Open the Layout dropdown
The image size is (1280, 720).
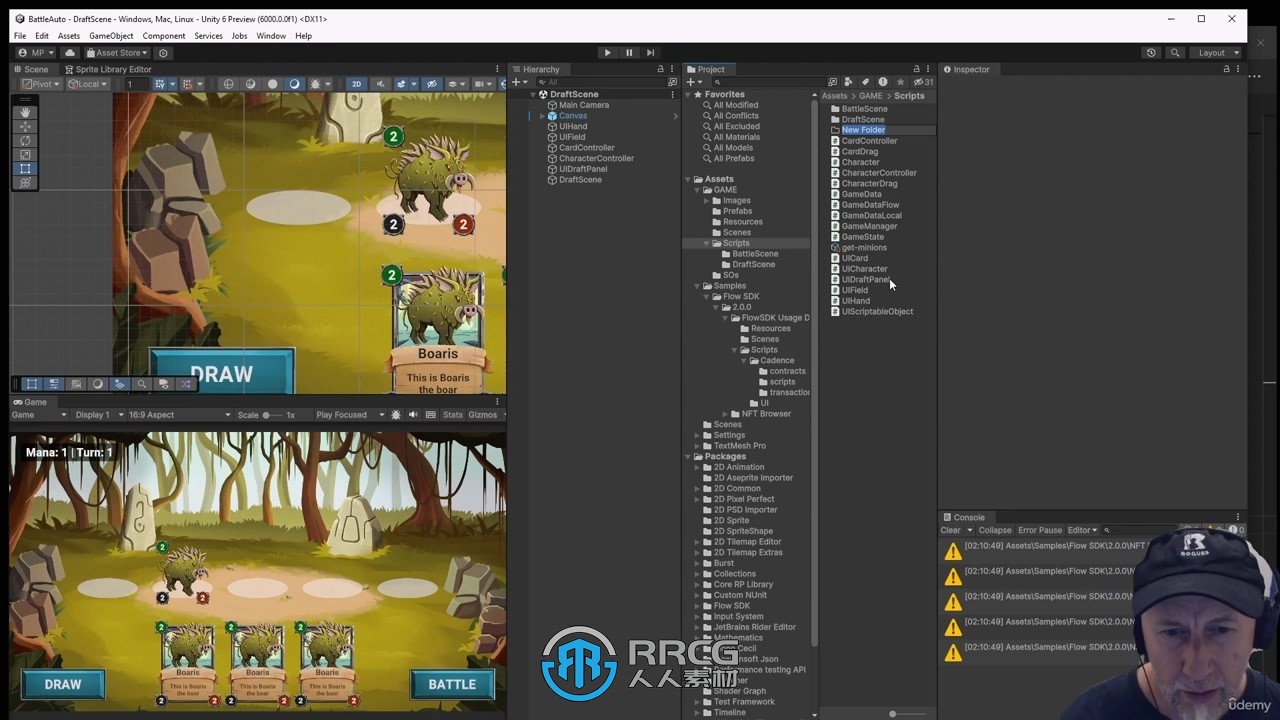(x=1217, y=52)
